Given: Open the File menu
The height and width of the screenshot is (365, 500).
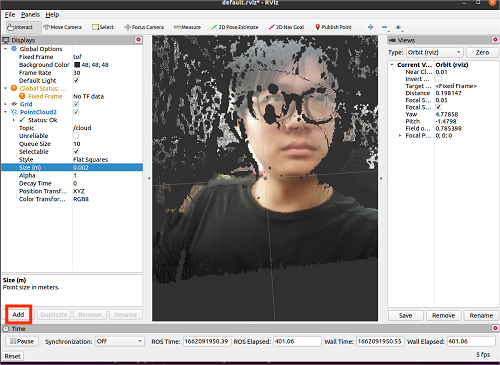Looking at the screenshot, I should [10, 15].
